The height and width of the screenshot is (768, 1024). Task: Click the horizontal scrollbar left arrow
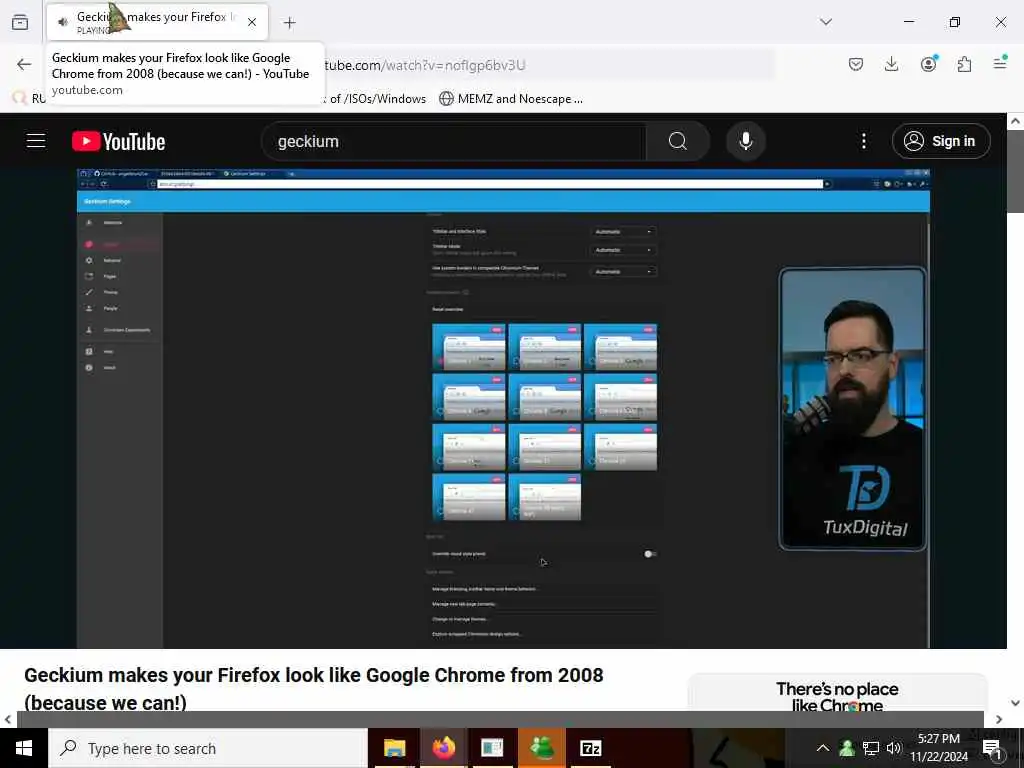[x=8, y=720]
